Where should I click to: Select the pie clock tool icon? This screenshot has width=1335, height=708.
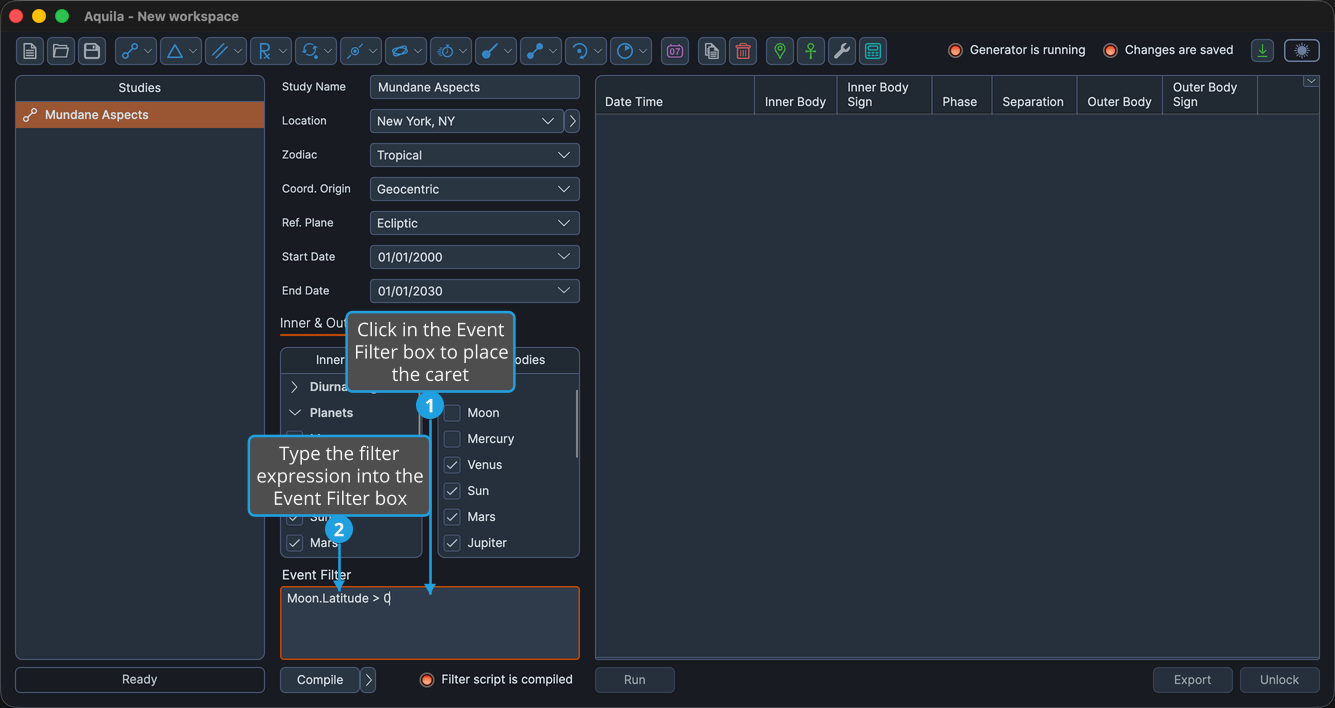631,51
